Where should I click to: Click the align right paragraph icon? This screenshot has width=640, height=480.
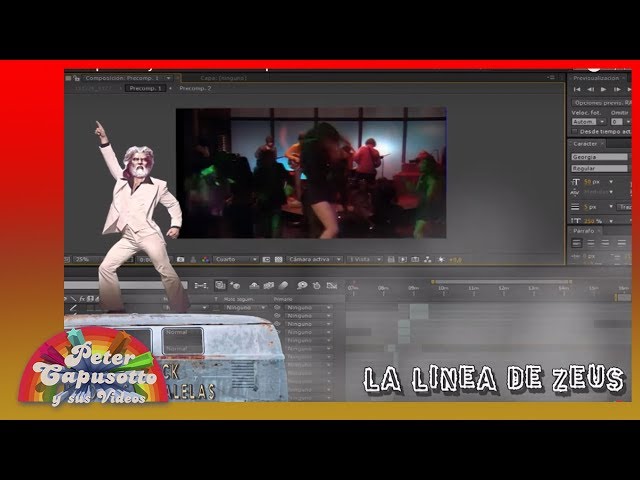click(605, 243)
